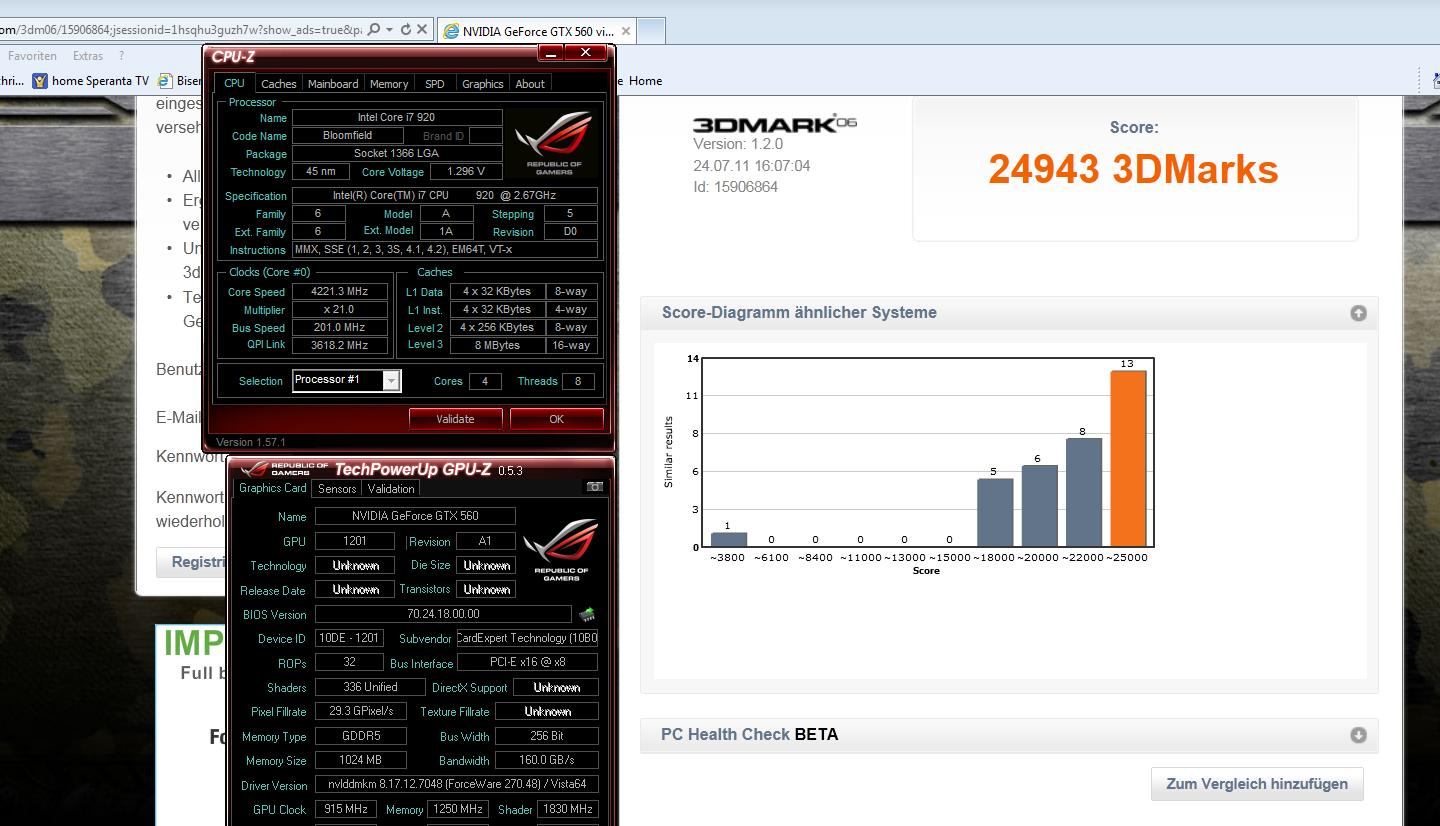Click the Bandwidth 160.0 GB/s value
The image size is (1440, 826).
pyautogui.click(x=548, y=760)
